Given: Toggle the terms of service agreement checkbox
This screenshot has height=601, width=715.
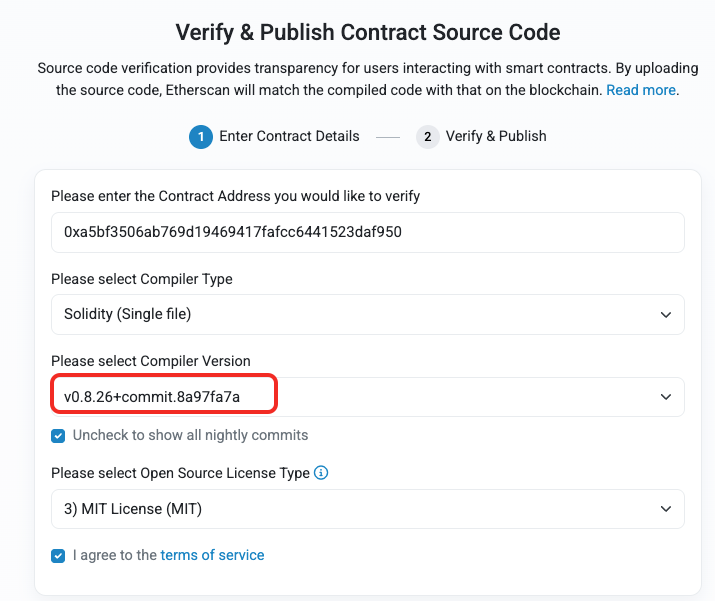Looking at the screenshot, I should 58,556.
